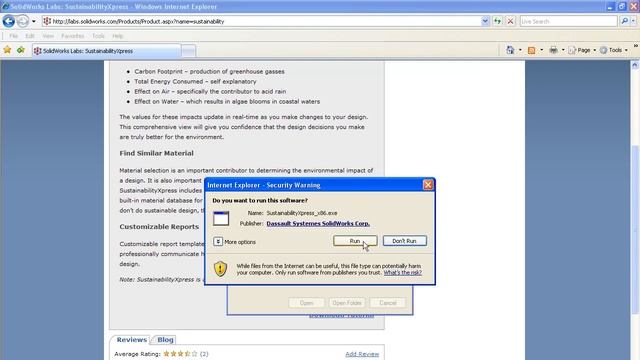Expand More options in Security Warning
This screenshot has width=640, height=360.
click(x=235, y=242)
